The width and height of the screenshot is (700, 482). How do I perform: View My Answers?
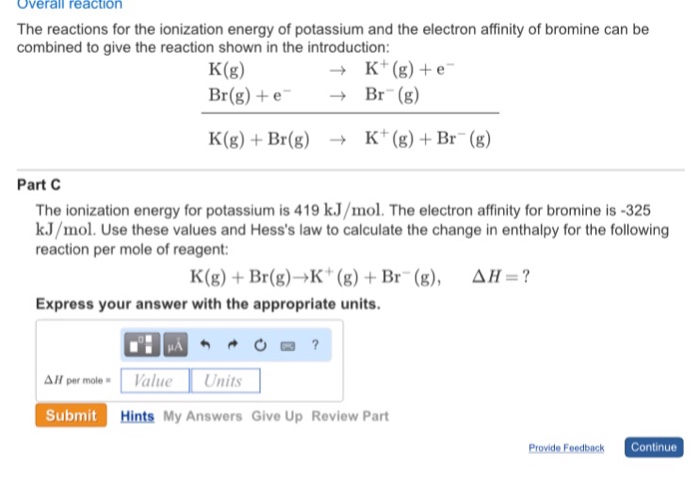point(202,416)
